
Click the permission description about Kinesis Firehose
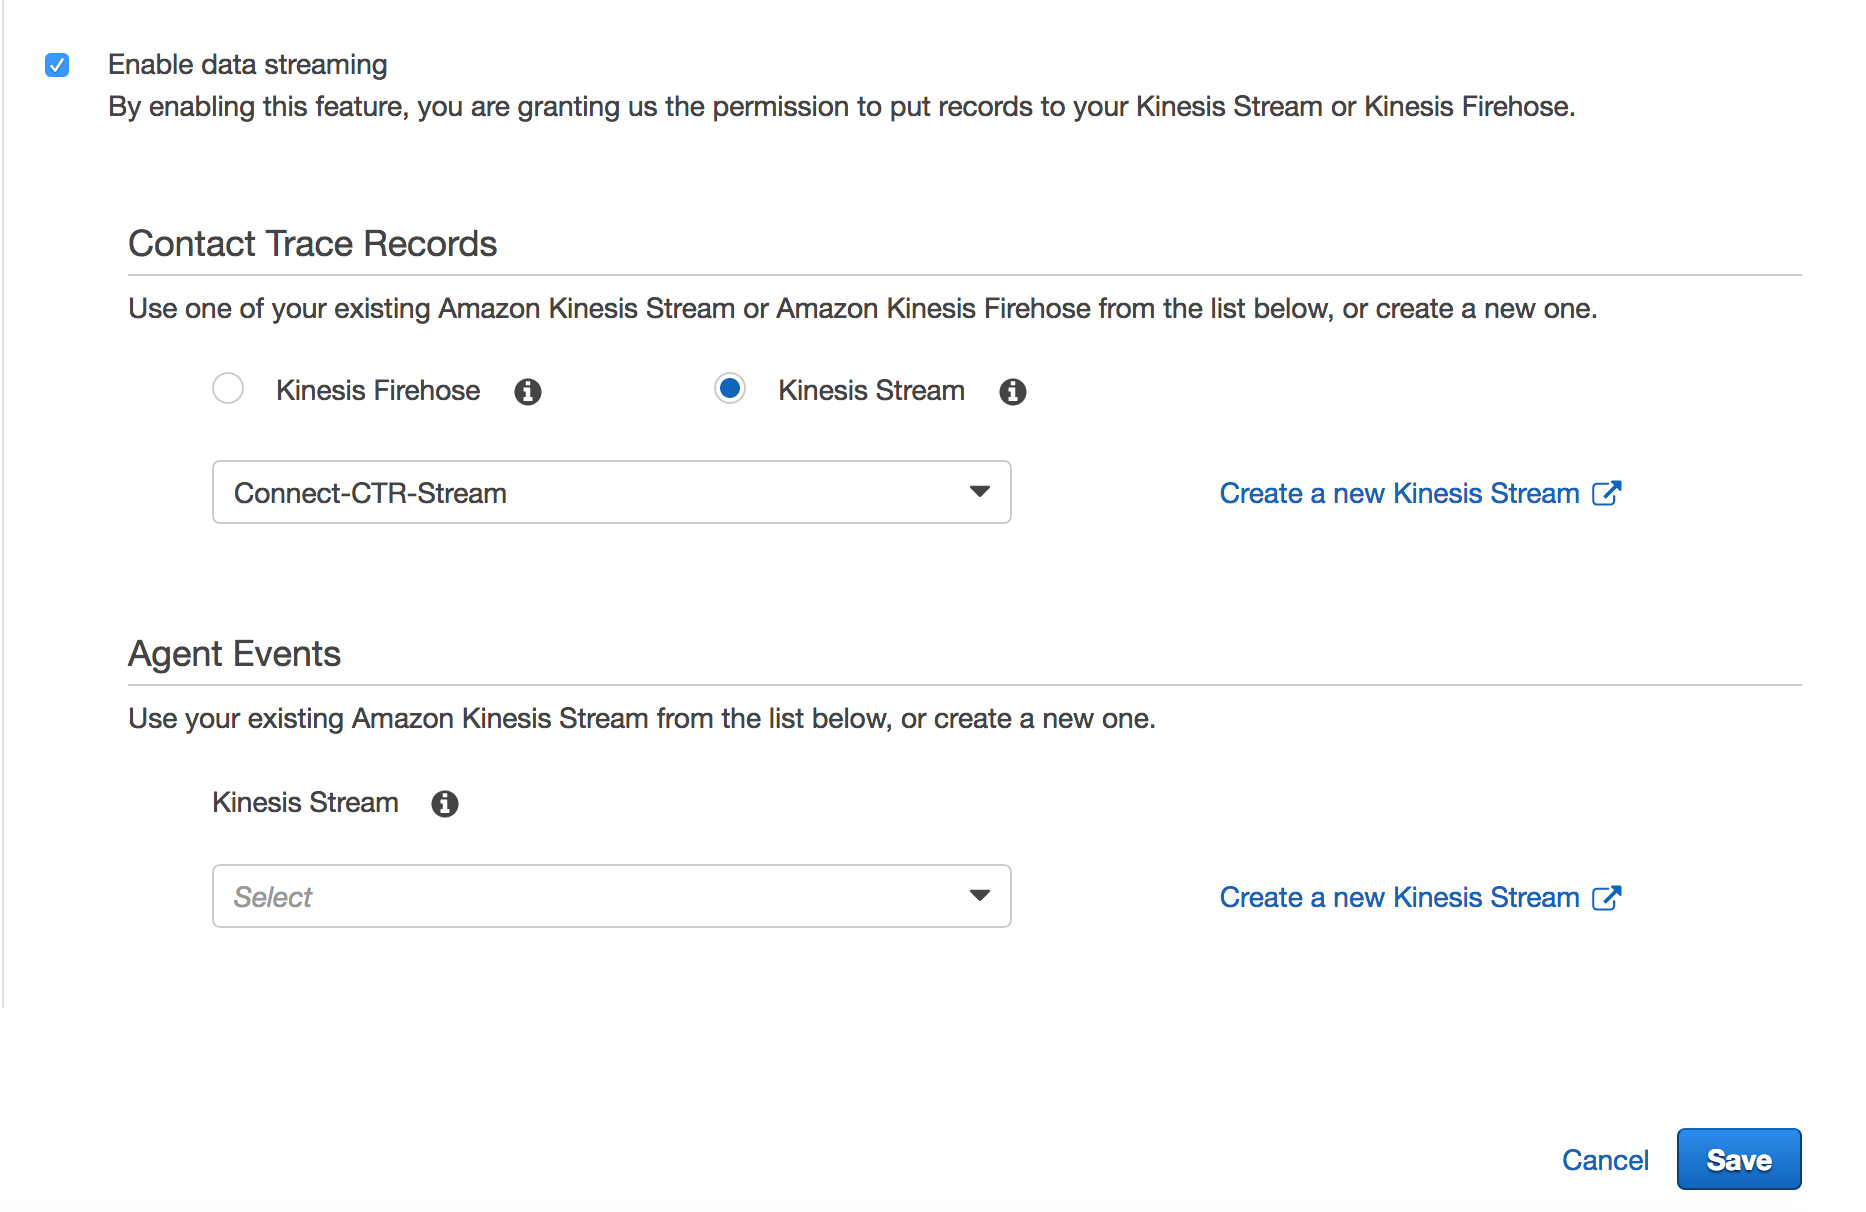point(842,107)
